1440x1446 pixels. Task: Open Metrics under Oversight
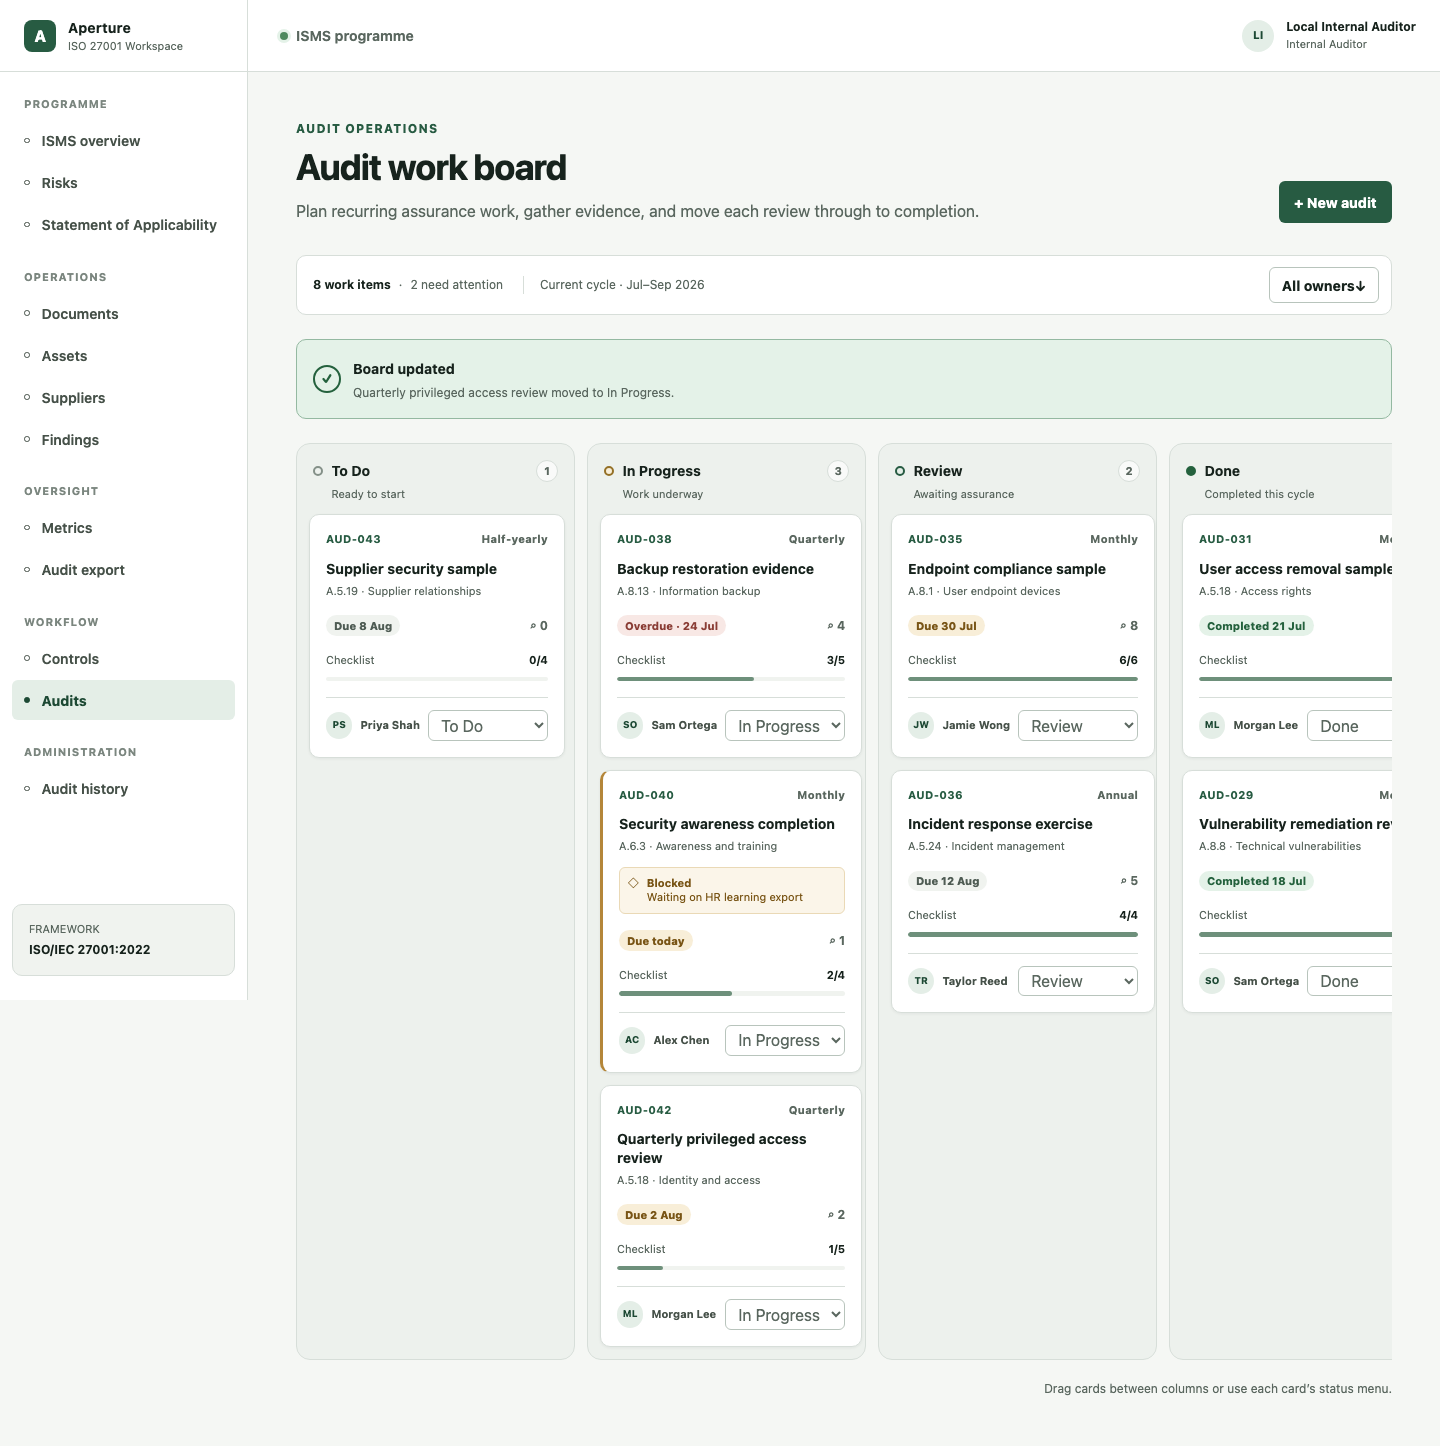(123, 528)
